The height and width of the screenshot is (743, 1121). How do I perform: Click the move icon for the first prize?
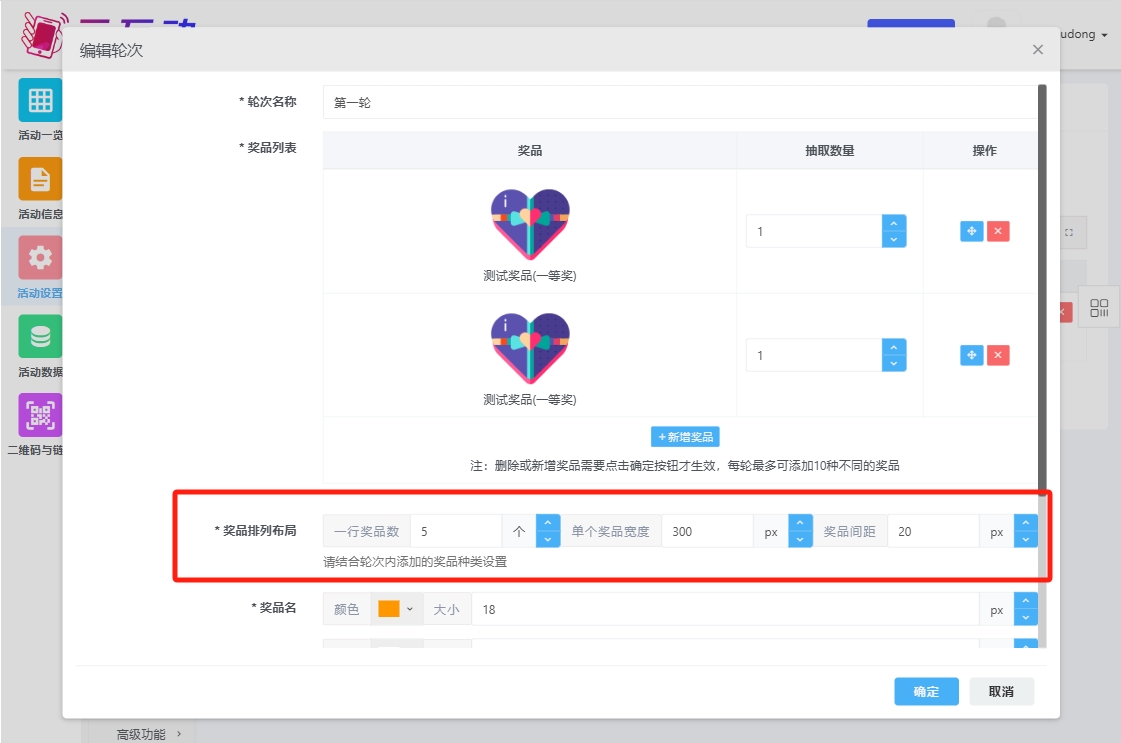point(971,231)
